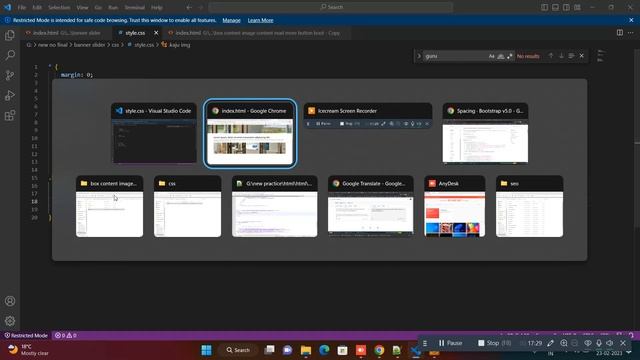Image resolution: width=640 pixels, height=360 pixels.
Task: Click the find input field containing guru
Action: (455, 56)
